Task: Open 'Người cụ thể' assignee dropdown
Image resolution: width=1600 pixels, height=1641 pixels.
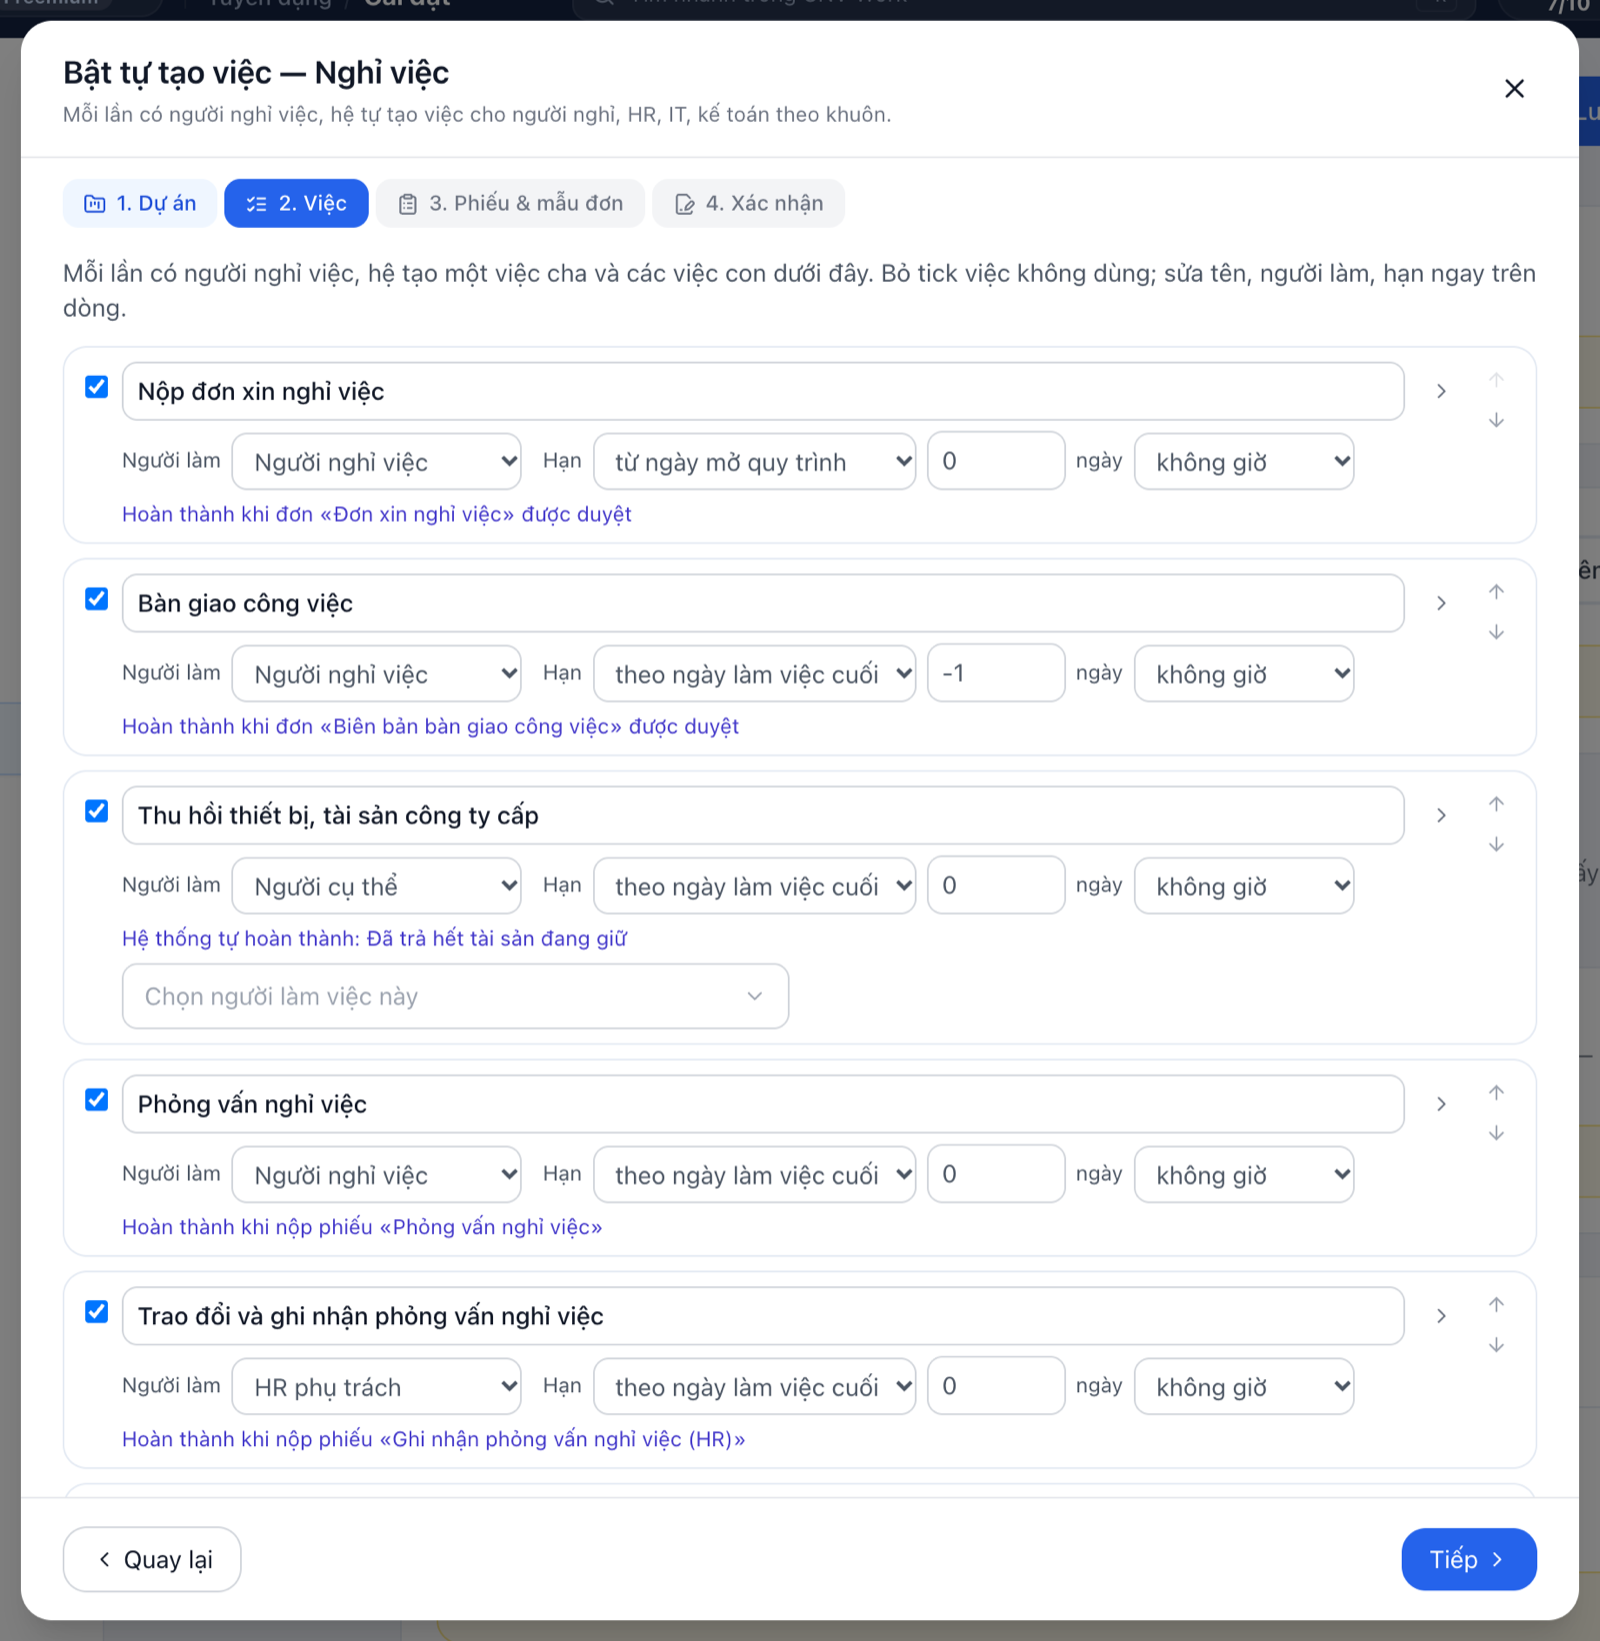Action: coord(376,886)
